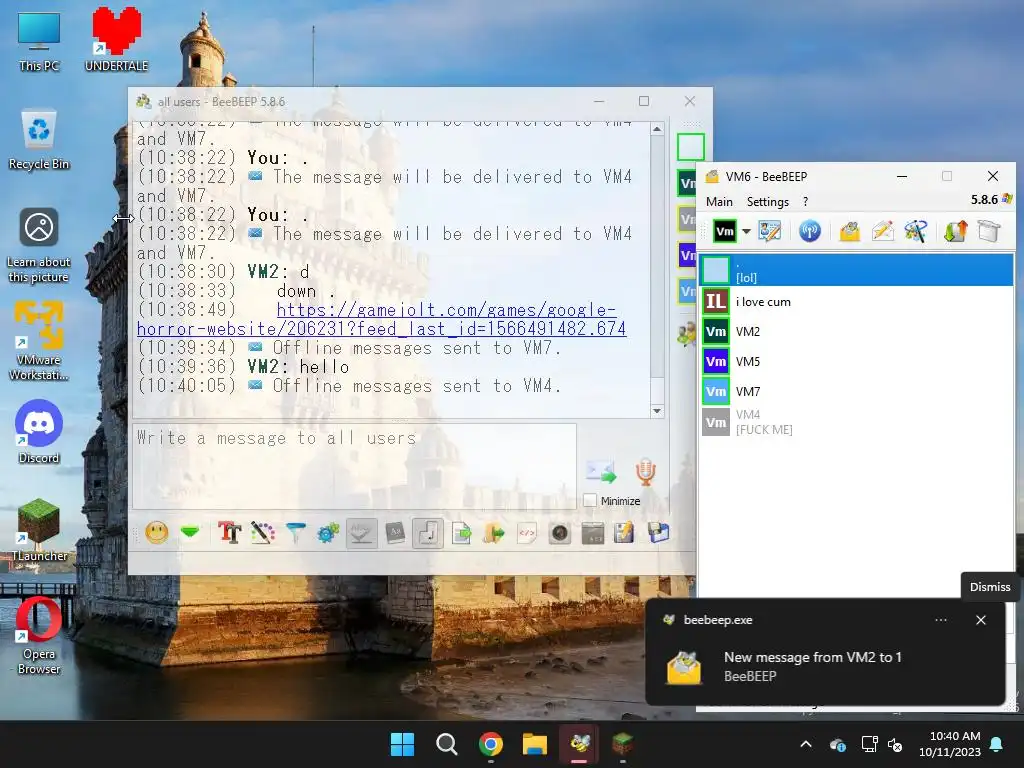Focus the 'Write a message to all users' box

click(x=355, y=466)
